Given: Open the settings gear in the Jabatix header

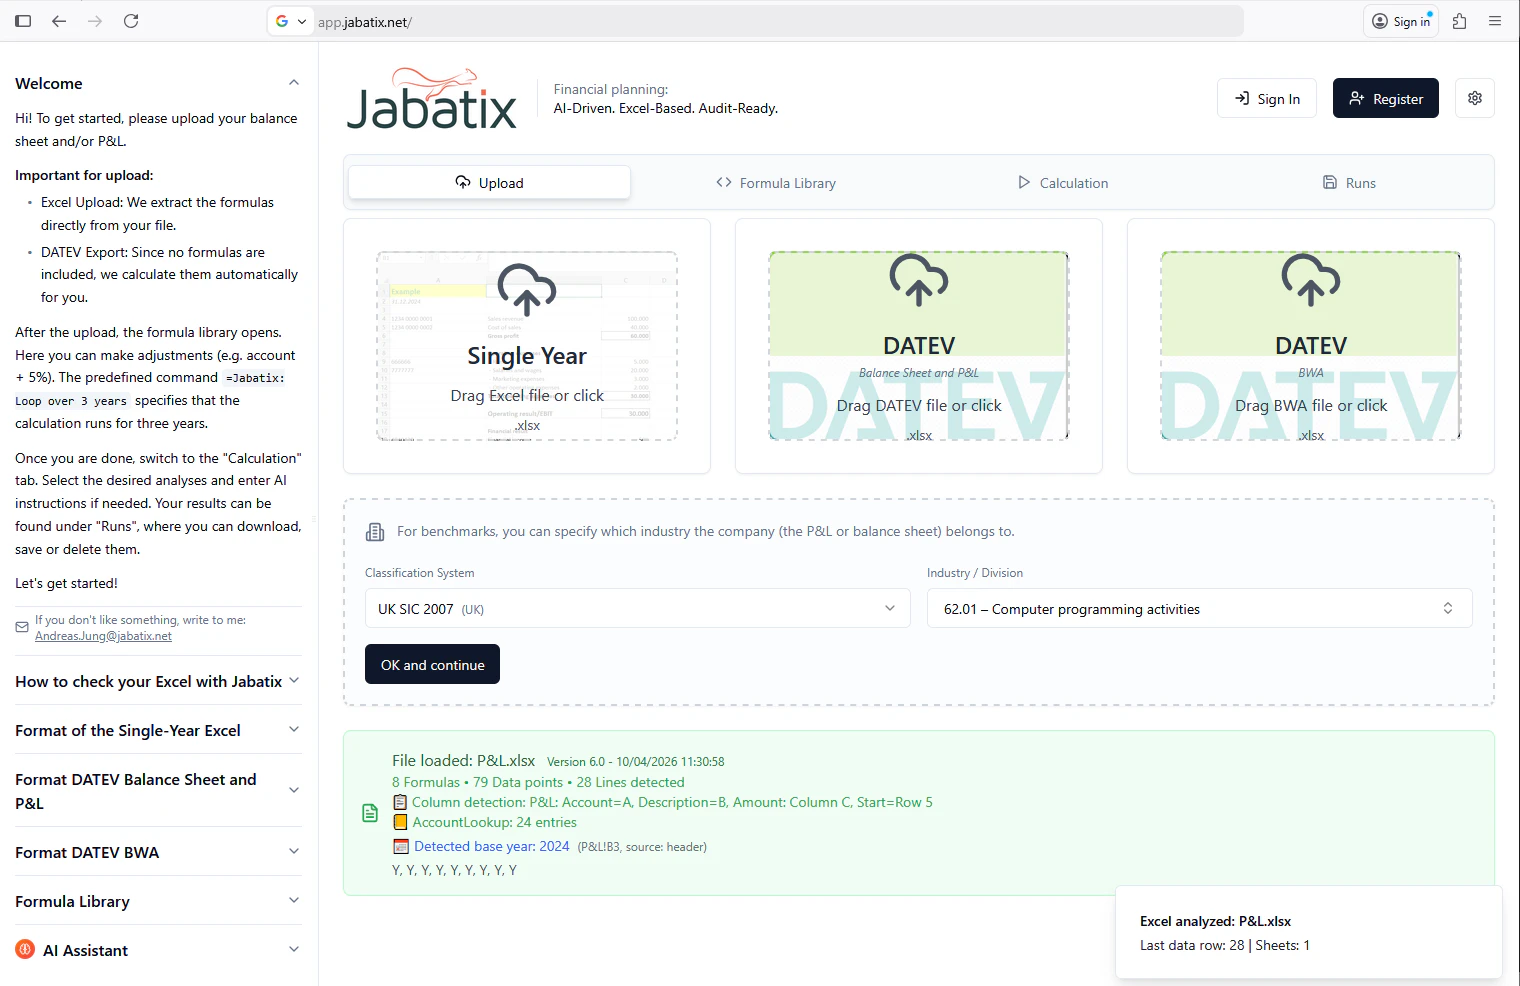Looking at the screenshot, I should [1474, 98].
